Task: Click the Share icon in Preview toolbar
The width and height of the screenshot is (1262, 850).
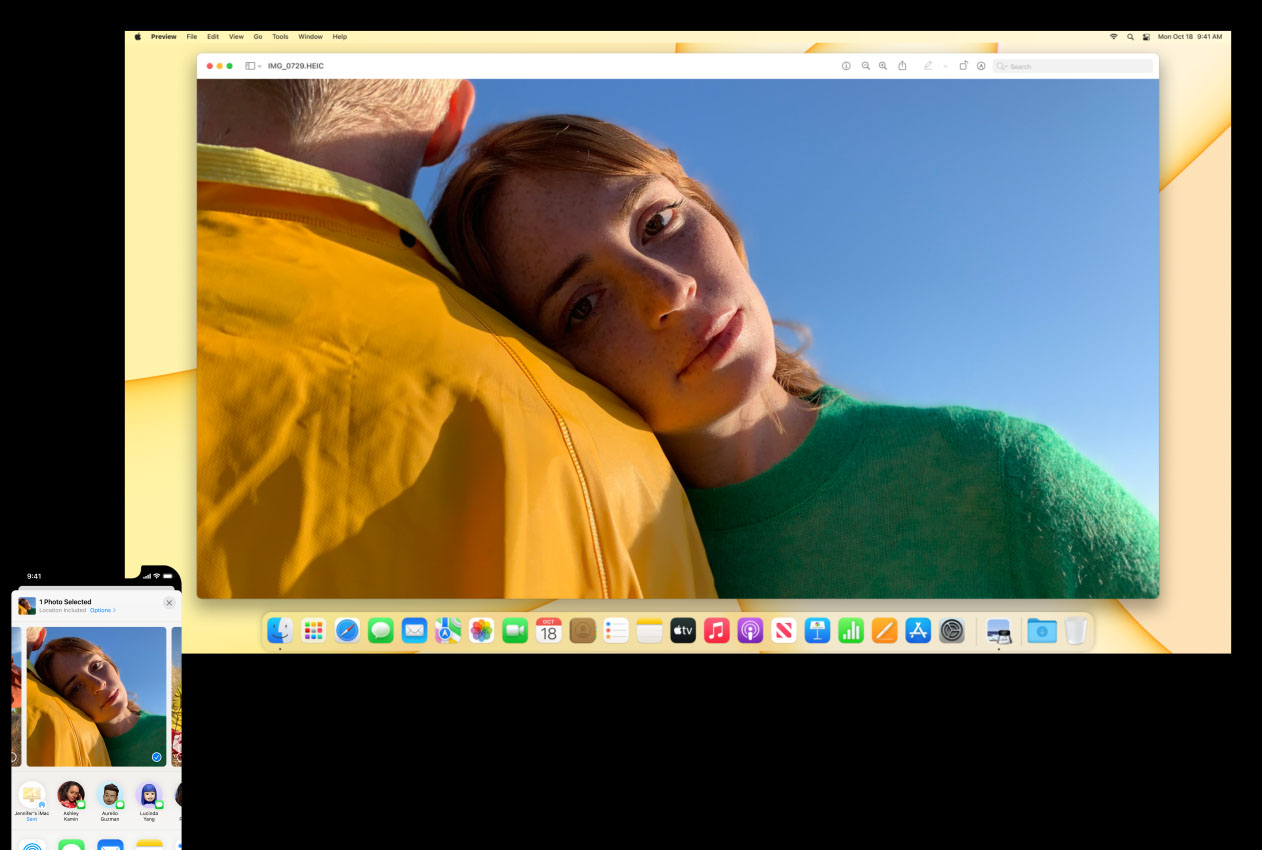Action: (x=902, y=66)
